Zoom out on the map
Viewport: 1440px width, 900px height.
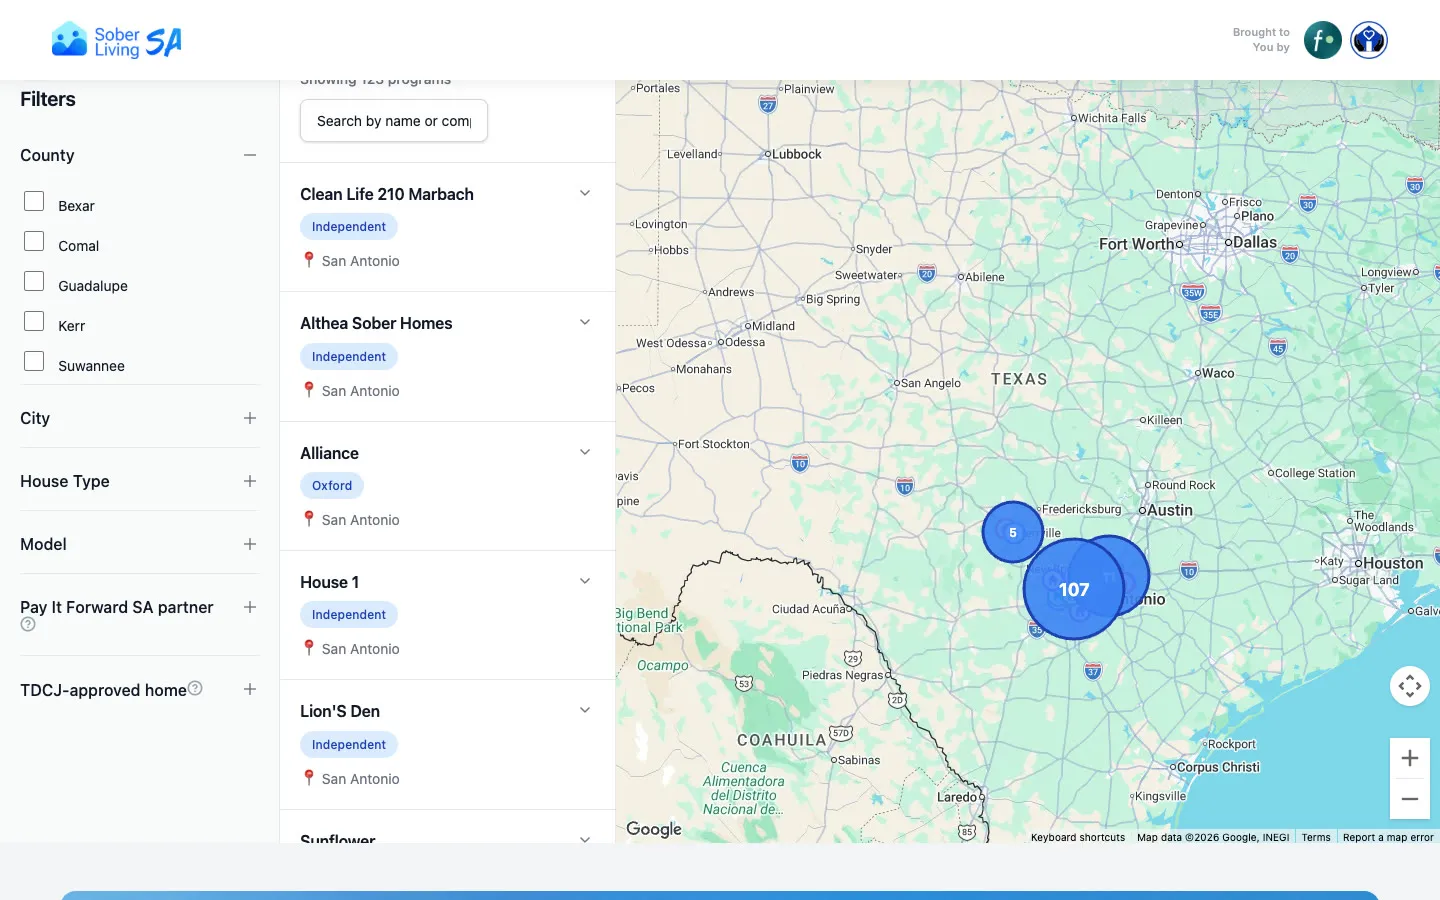pyautogui.click(x=1409, y=799)
